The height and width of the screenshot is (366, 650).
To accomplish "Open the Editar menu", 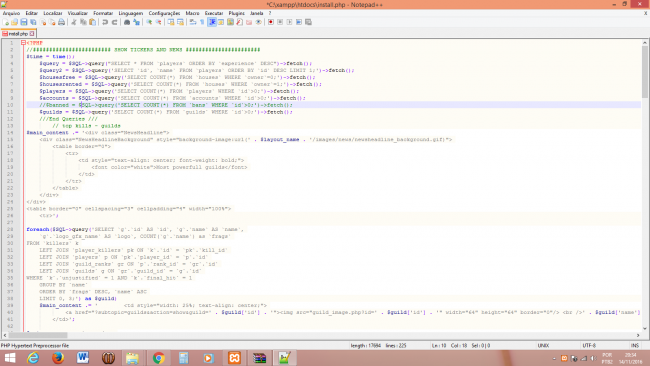I will tap(32, 13).
